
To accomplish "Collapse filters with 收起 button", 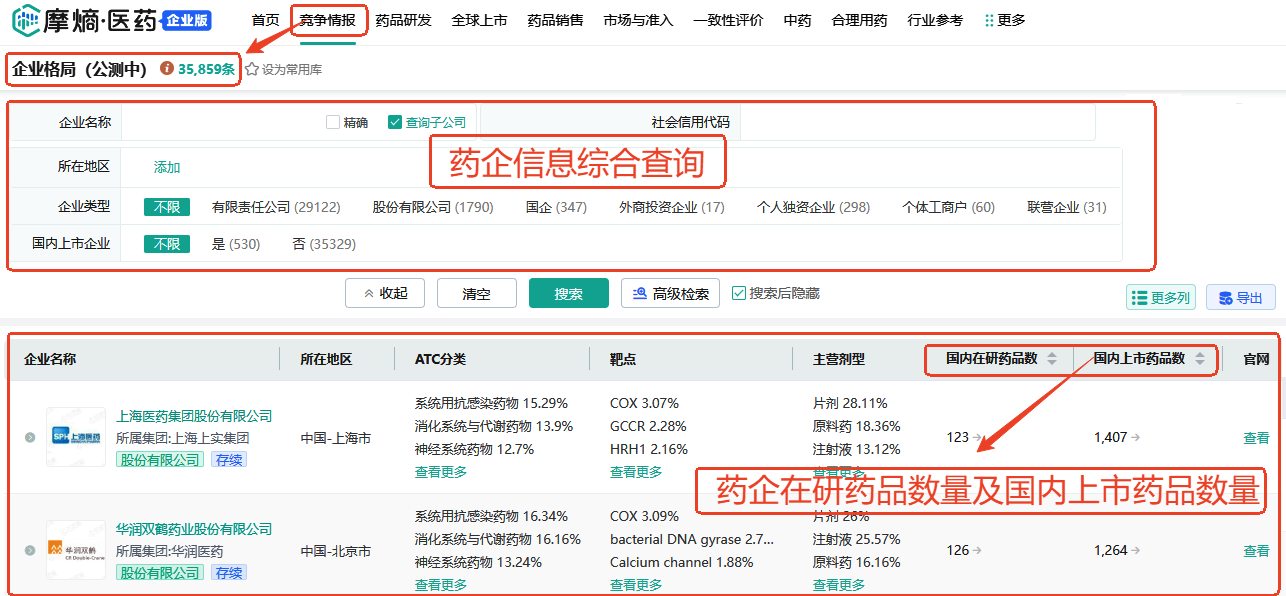I will (385, 293).
